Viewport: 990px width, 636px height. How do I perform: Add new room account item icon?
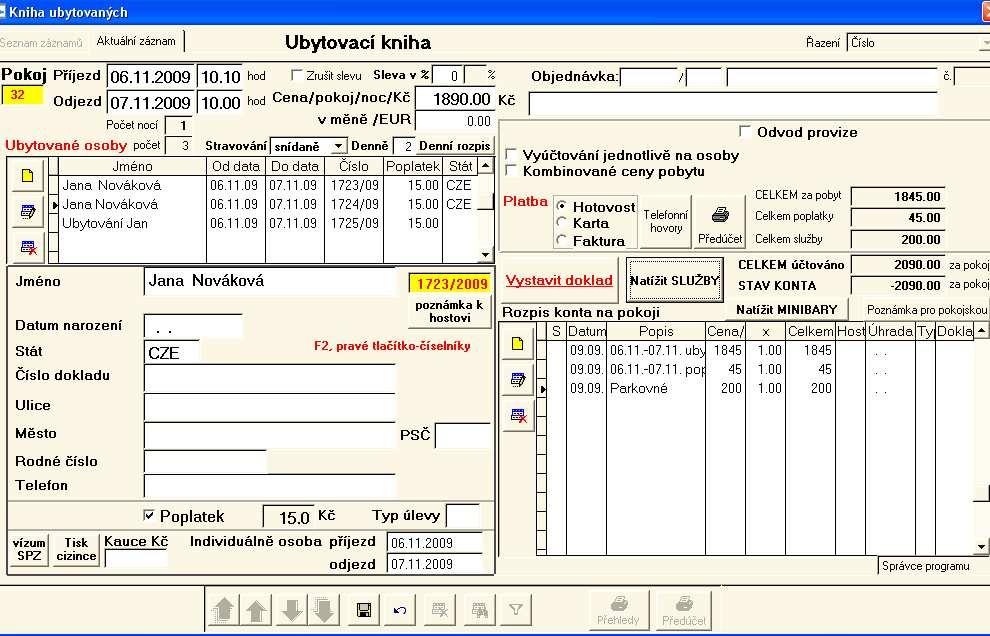click(518, 344)
